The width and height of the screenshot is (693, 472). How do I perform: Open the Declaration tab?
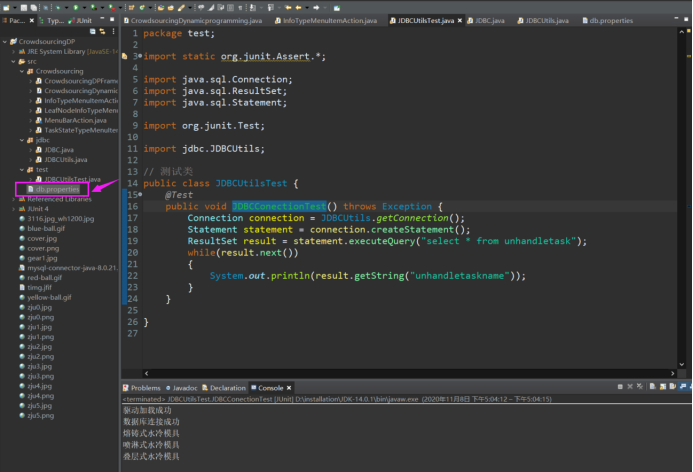coord(227,388)
